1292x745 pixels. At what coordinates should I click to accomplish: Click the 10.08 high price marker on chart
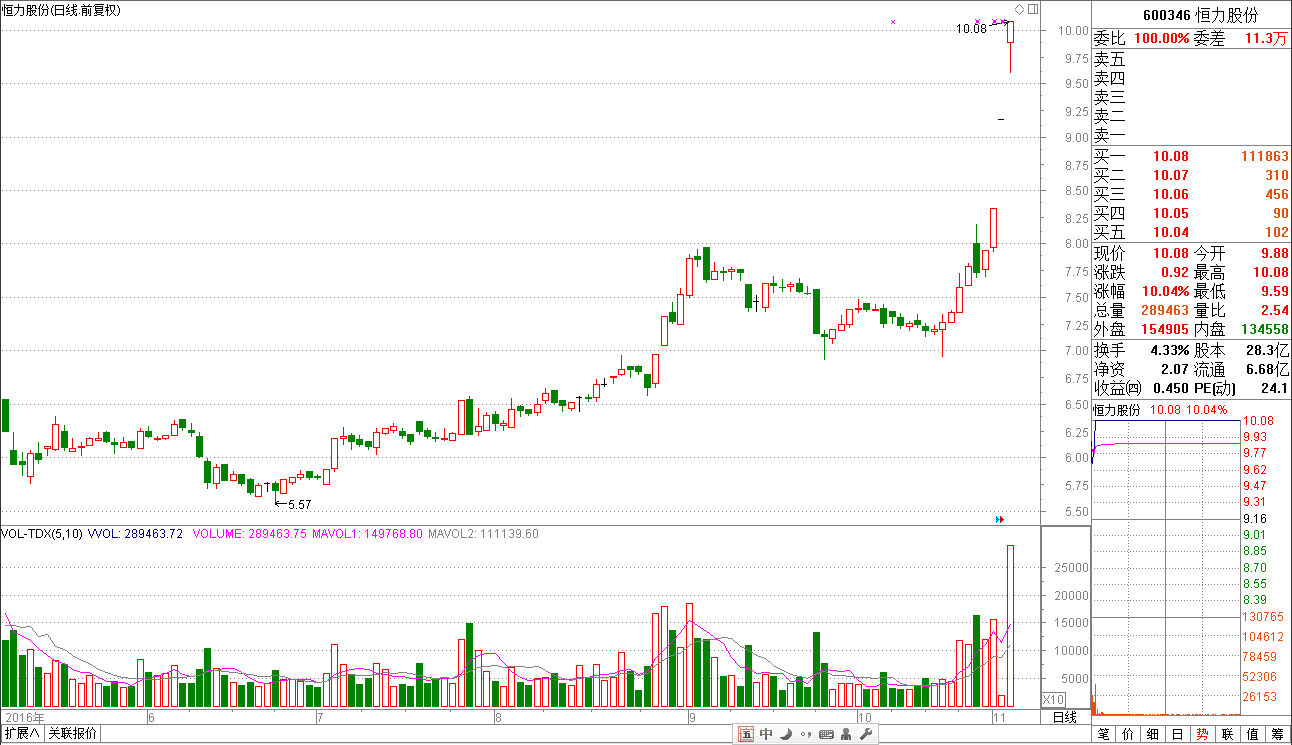tap(971, 29)
